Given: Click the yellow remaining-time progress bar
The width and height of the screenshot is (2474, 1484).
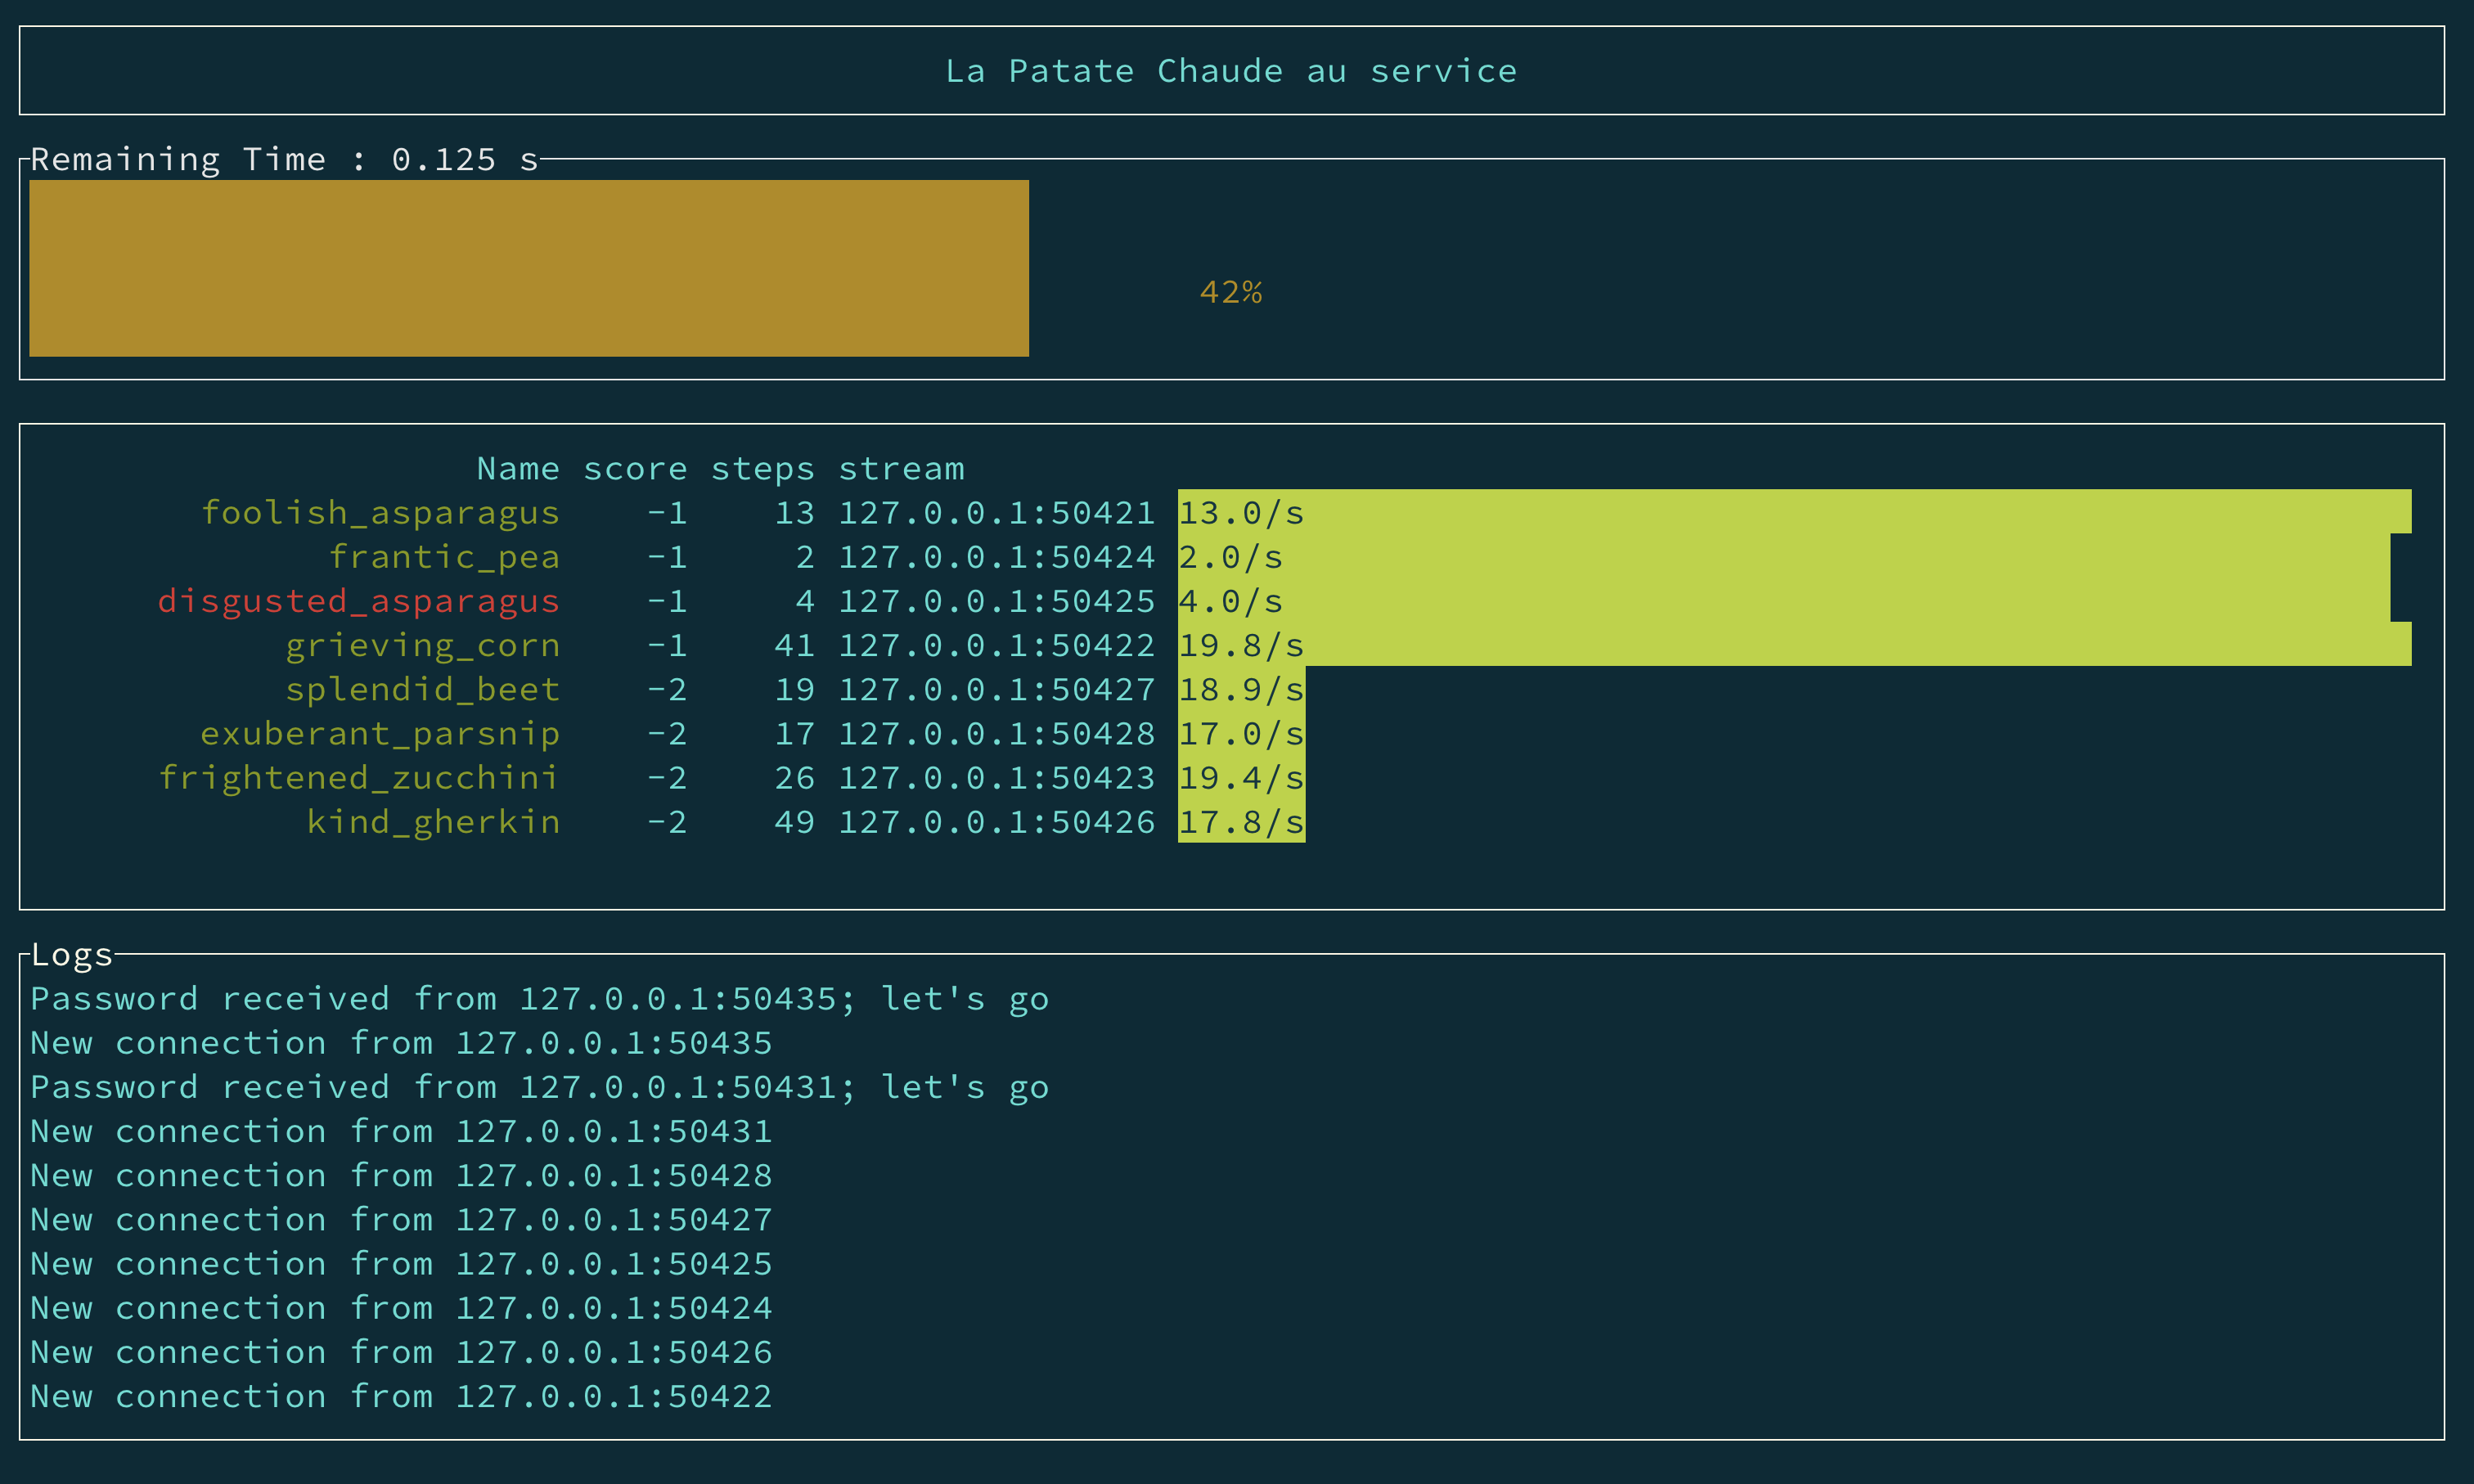Looking at the screenshot, I should click(x=528, y=268).
